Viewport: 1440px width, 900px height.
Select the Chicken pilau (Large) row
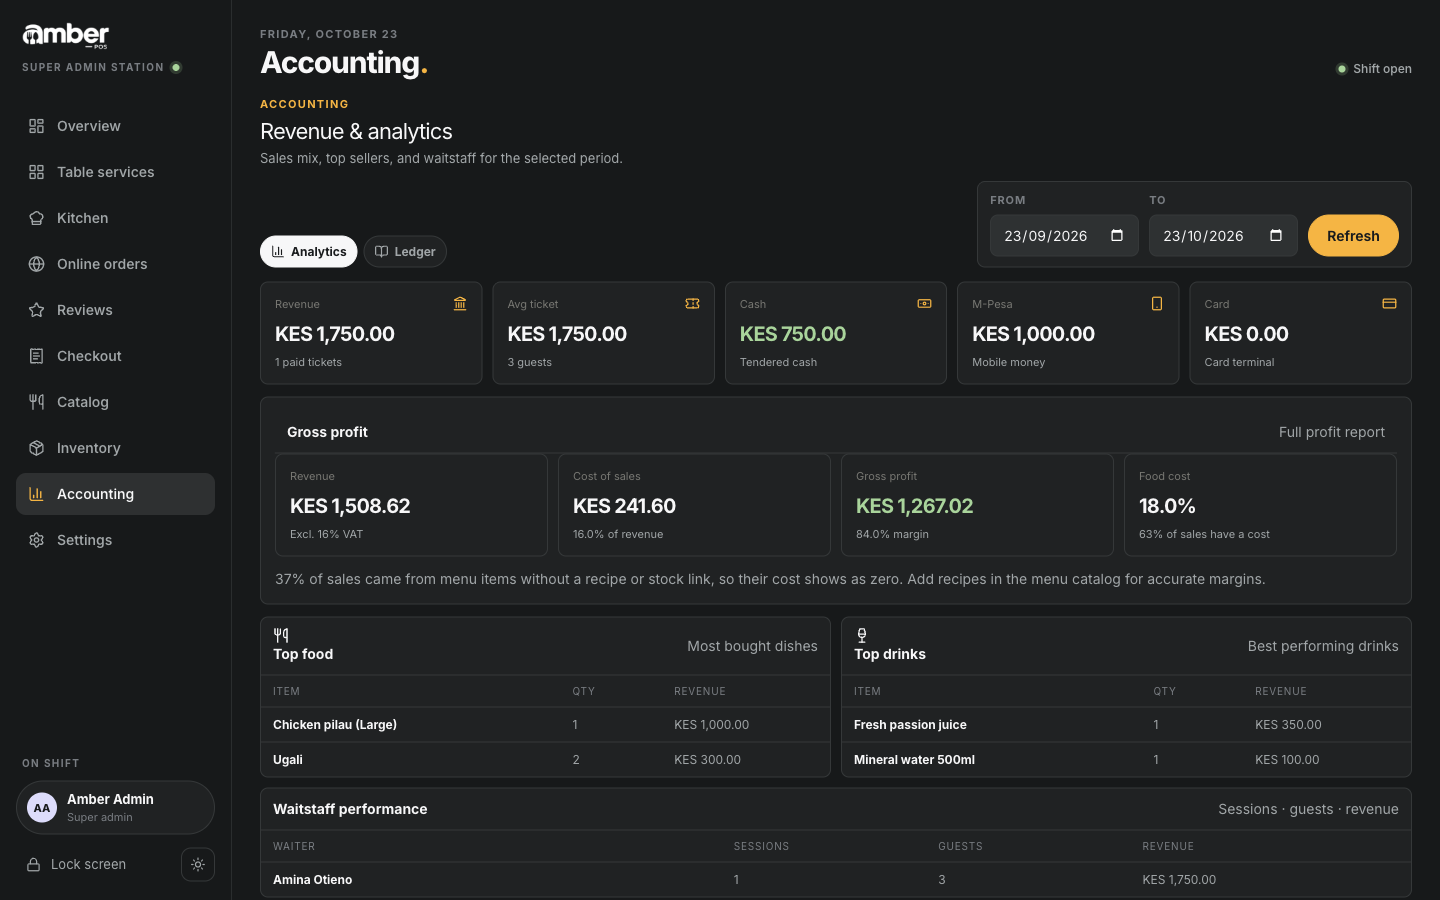click(x=545, y=725)
